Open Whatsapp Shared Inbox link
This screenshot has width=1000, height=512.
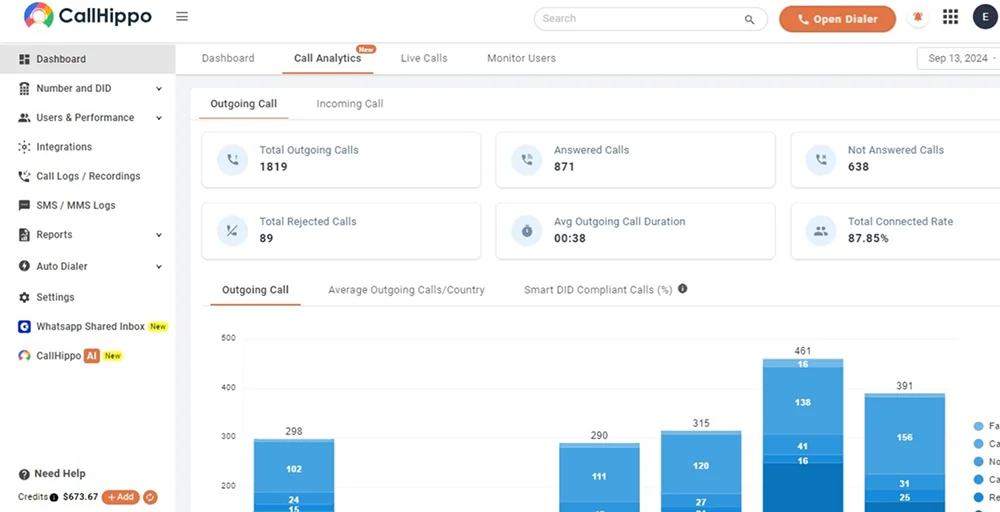coord(91,326)
